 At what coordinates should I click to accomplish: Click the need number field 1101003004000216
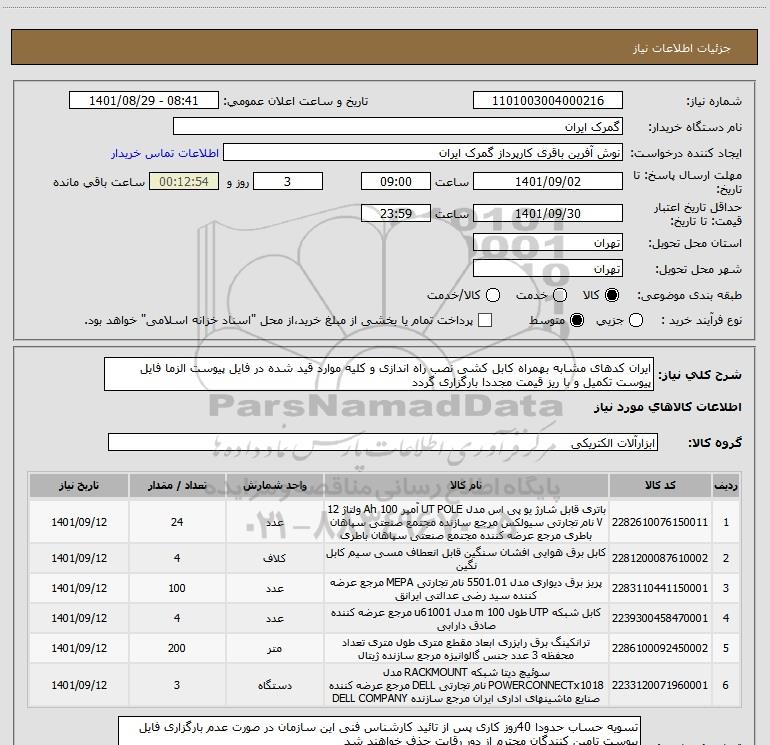tap(548, 101)
